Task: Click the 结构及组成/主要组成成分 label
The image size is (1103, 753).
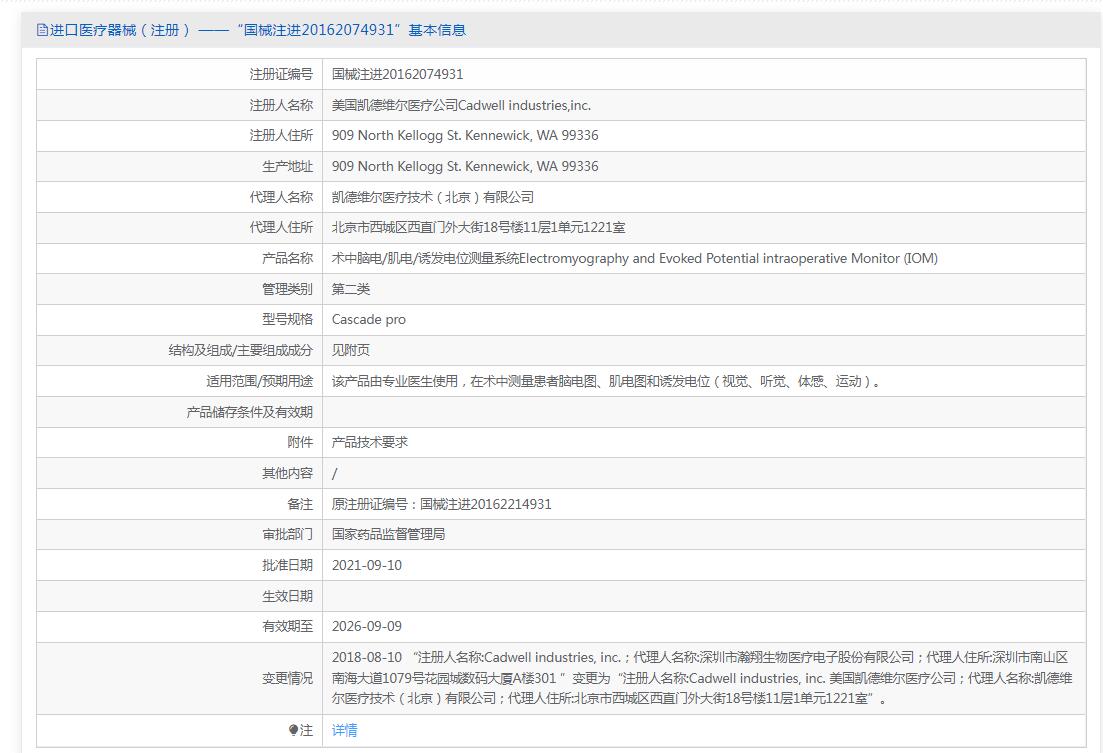Action: [x=241, y=350]
